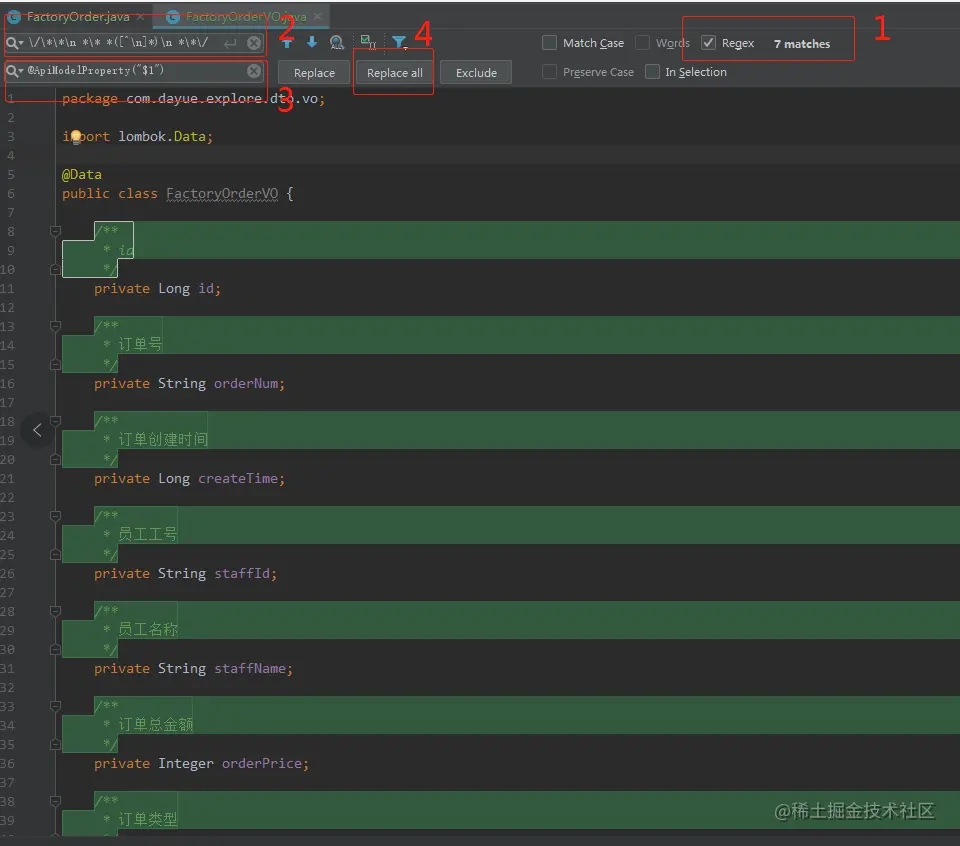
Task: Focus the @ApiModelProperty replace input field
Action: (x=135, y=71)
